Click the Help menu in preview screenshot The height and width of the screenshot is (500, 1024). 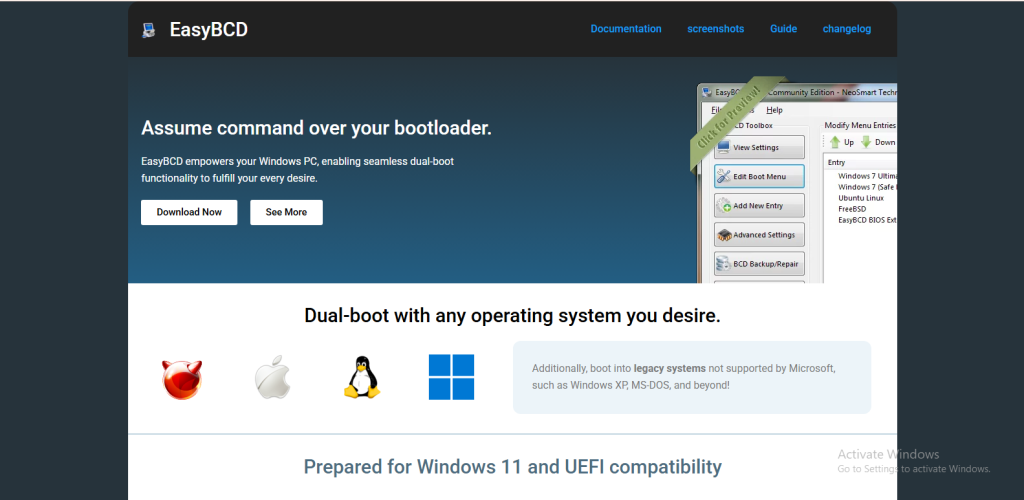pos(775,110)
